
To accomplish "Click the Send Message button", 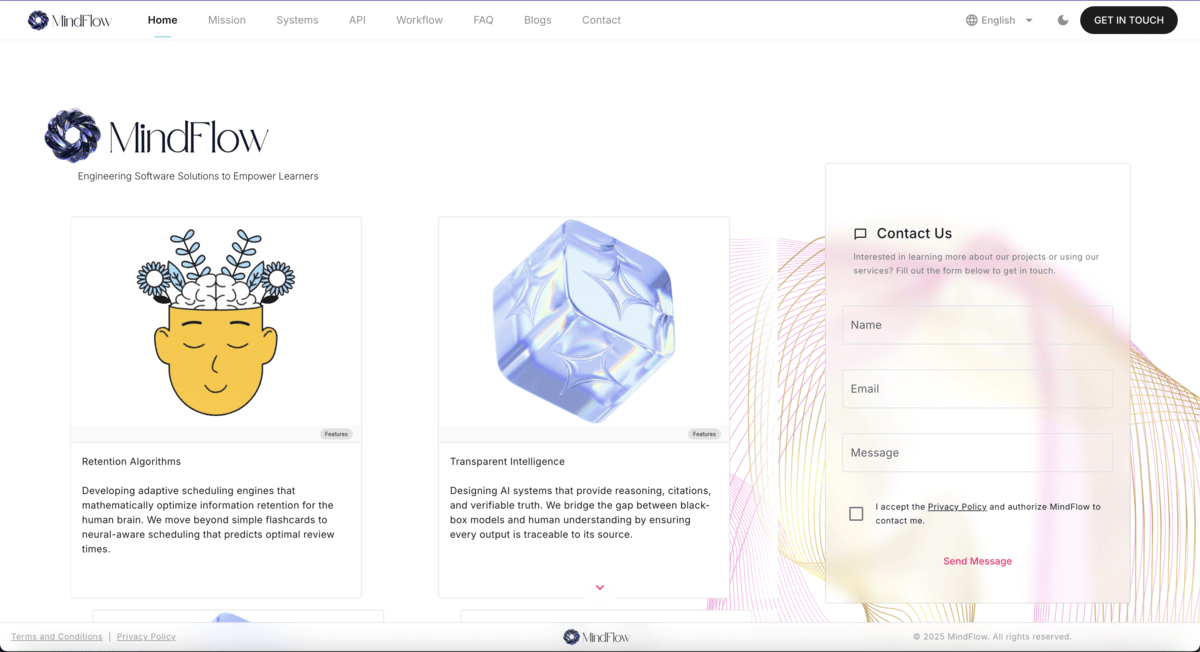I will point(977,561).
